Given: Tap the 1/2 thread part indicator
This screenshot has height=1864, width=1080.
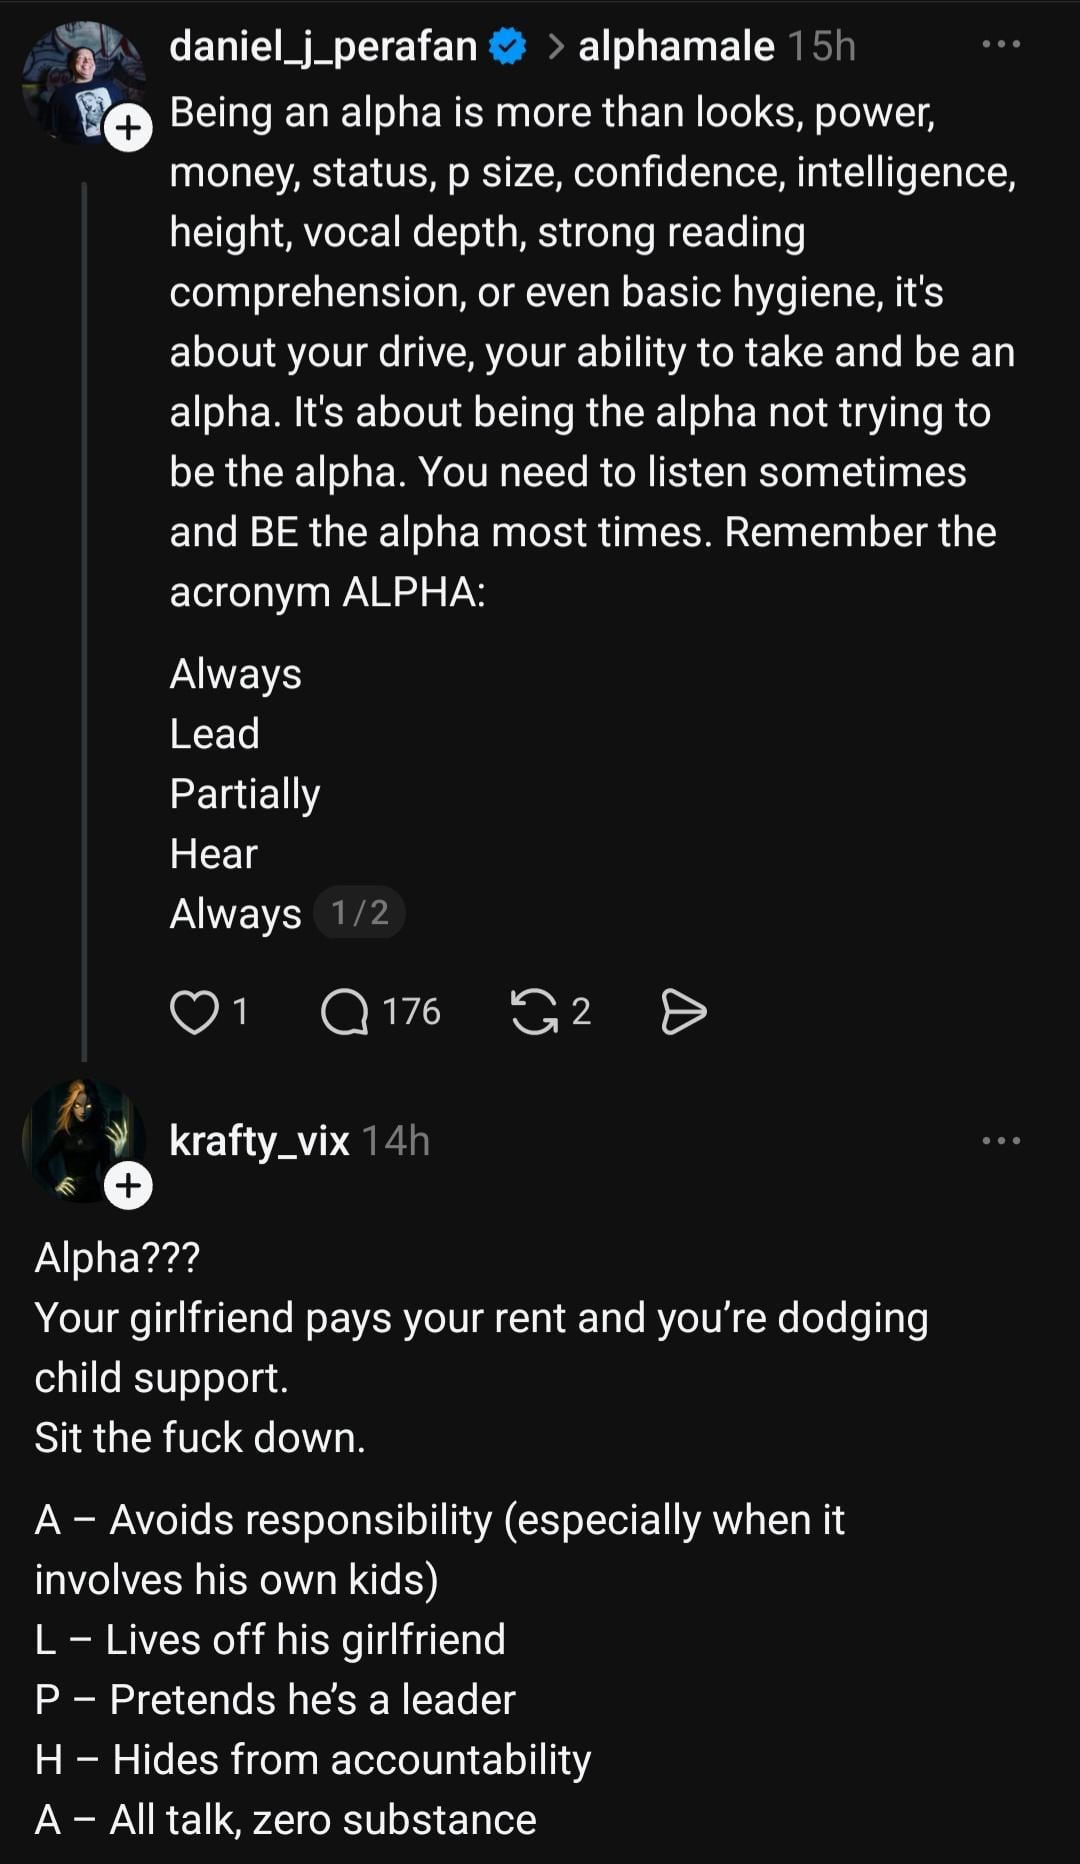Looking at the screenshot, I should click(x=359, y=913).
